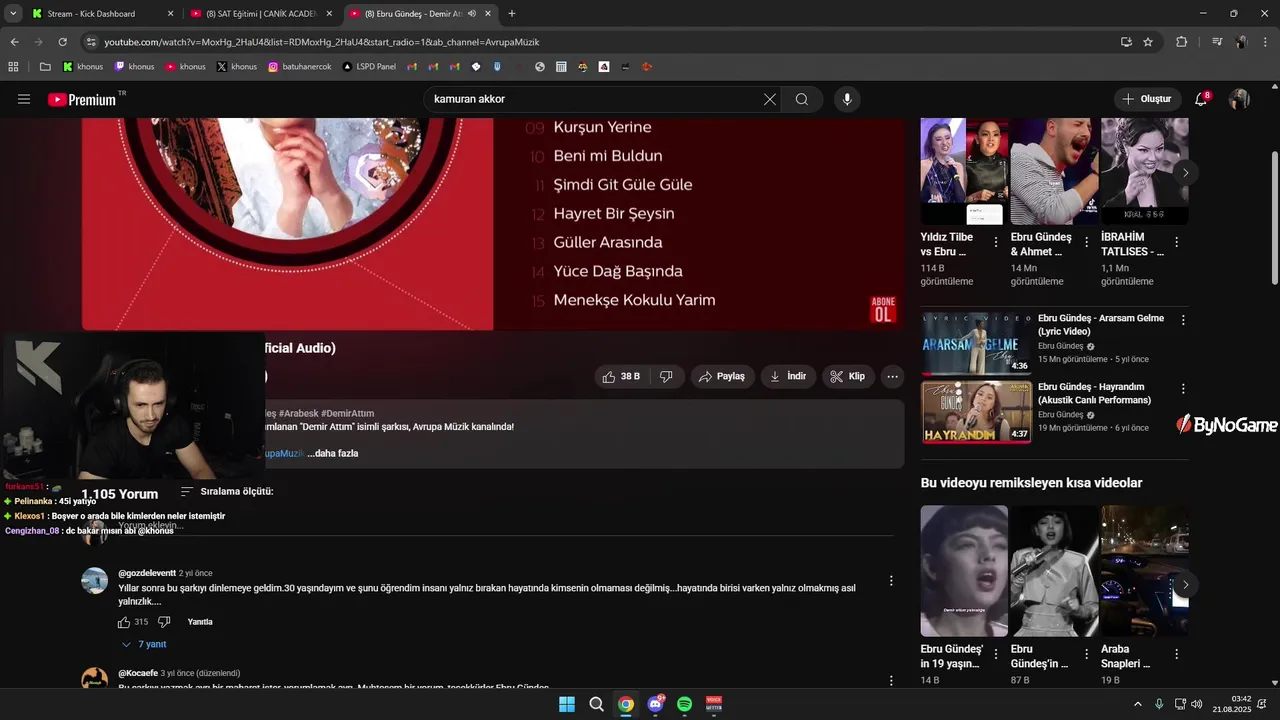Open the tab search dropdown arrow
Image resolution: width=1280 pixels, height=720 pixels.
[12, 14]
